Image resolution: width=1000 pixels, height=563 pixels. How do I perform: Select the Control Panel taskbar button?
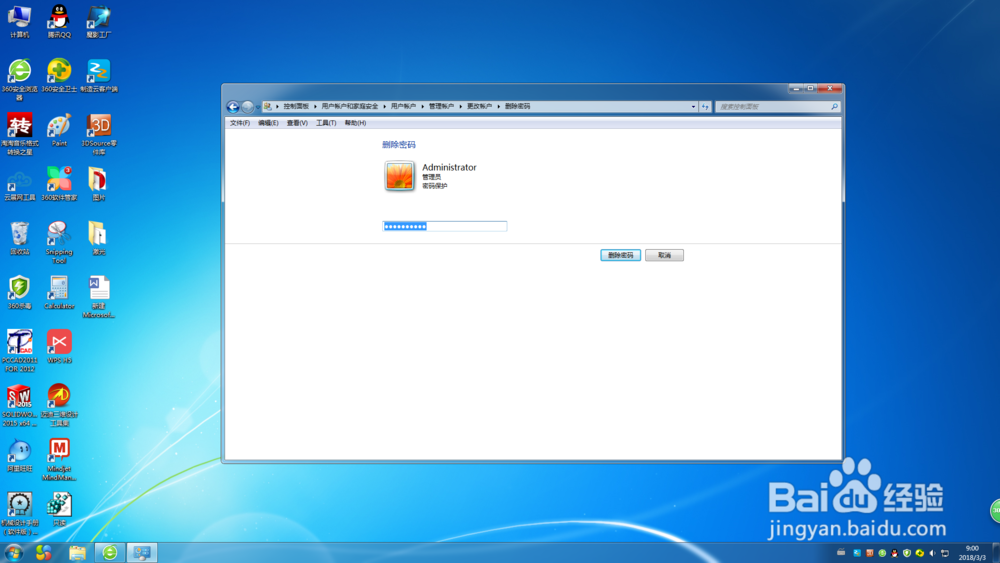tap(142, 552)
